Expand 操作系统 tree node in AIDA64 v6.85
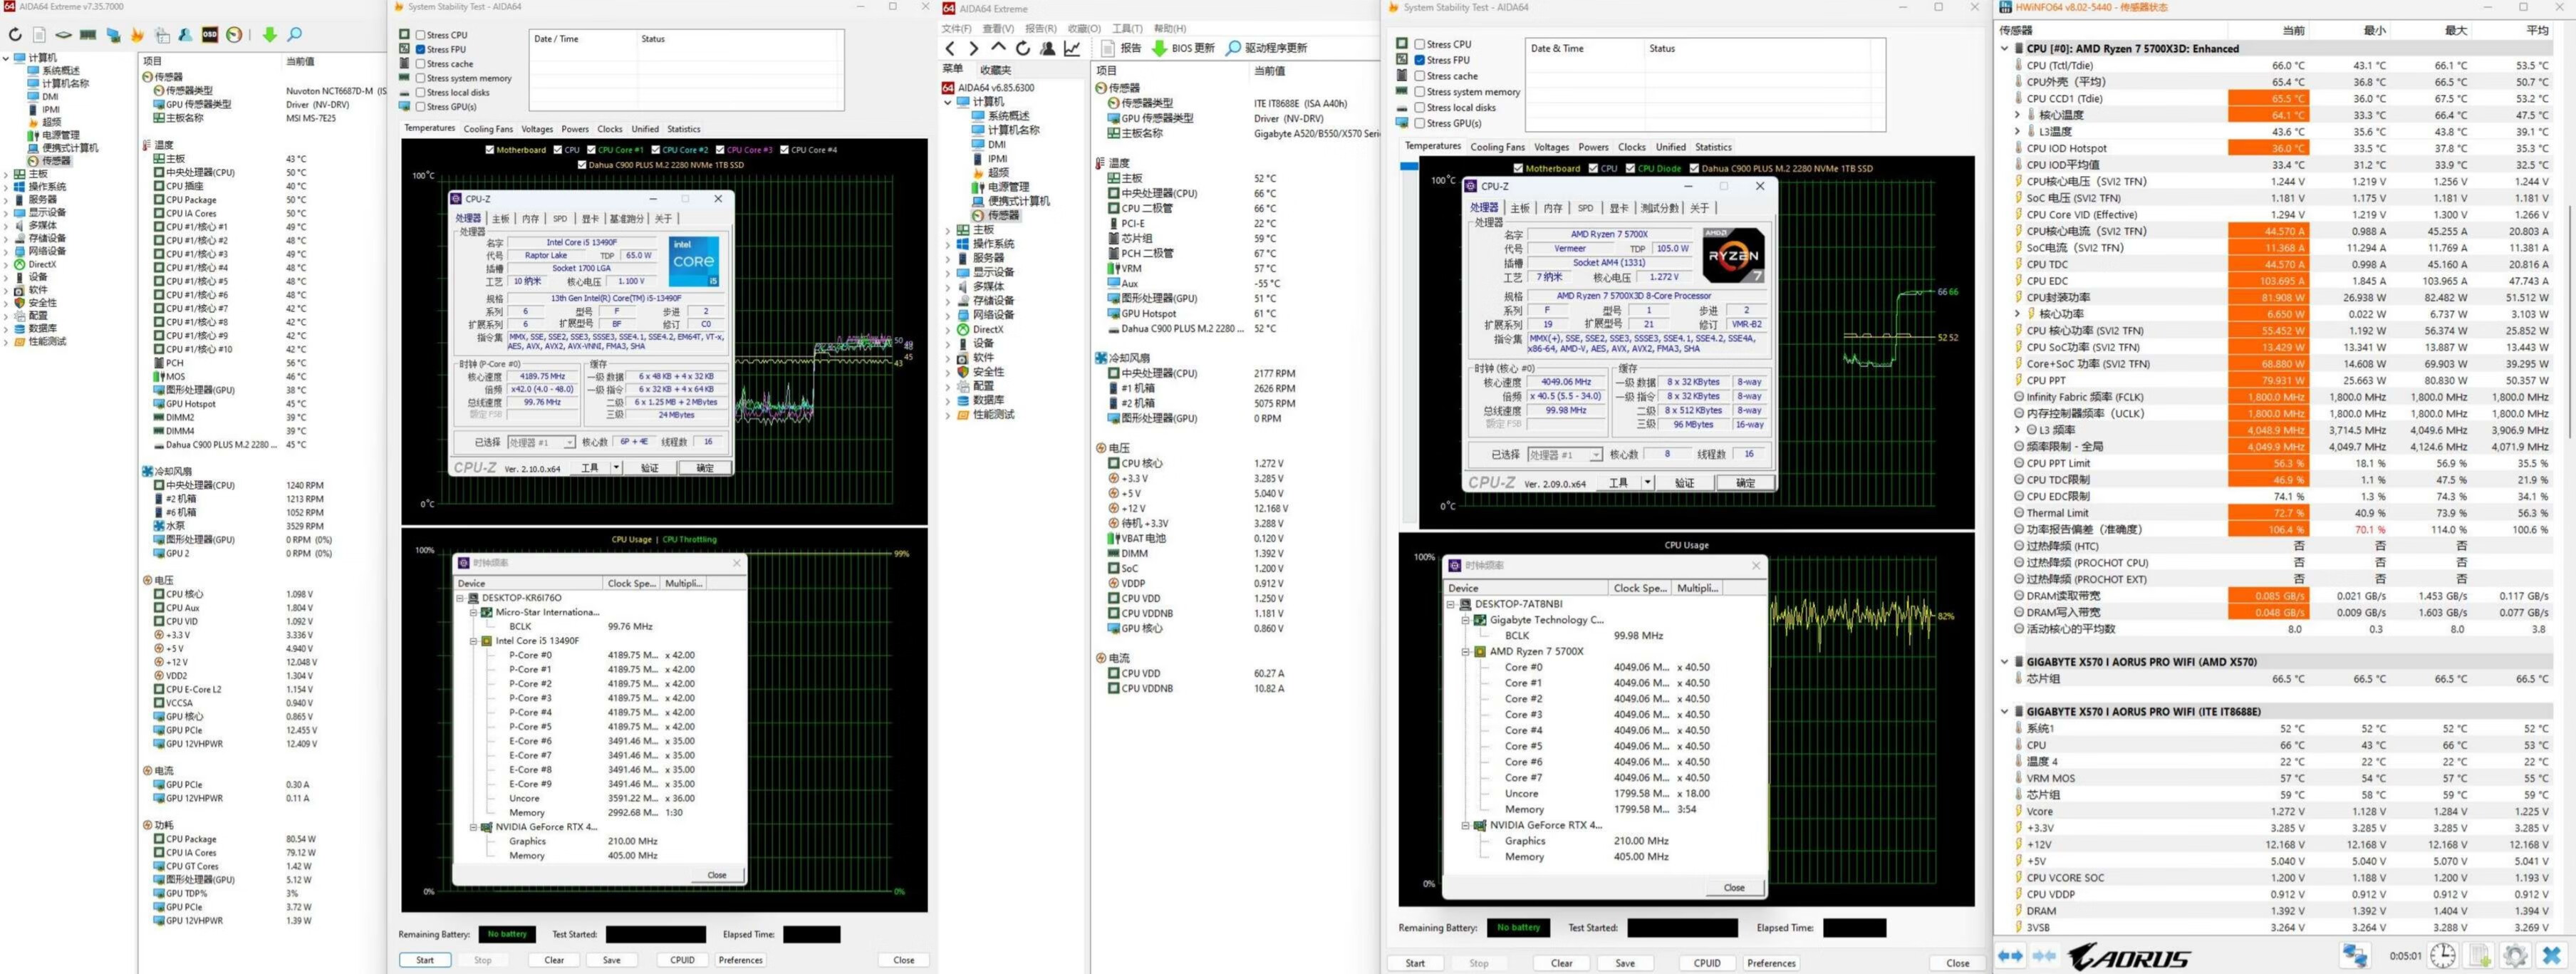The width and height of the screenshot is (2576, 974). coord(948,244)
